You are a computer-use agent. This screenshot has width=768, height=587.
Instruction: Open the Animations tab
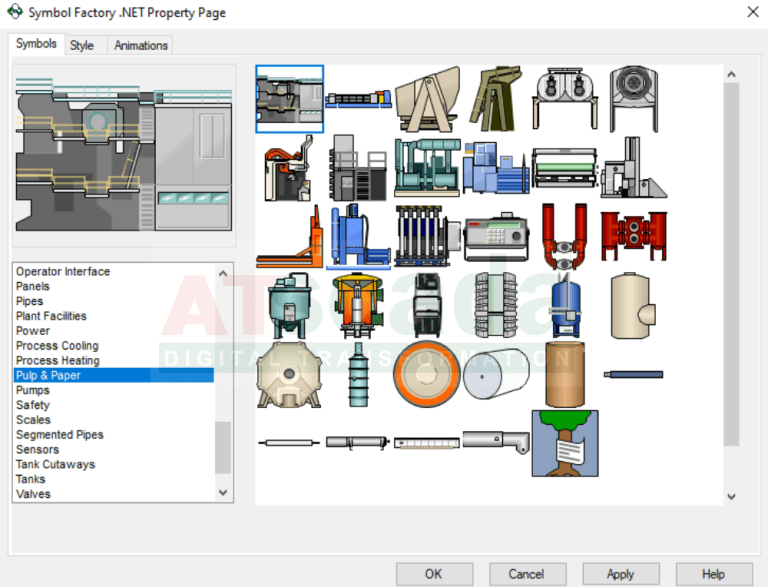click(141, 45)
